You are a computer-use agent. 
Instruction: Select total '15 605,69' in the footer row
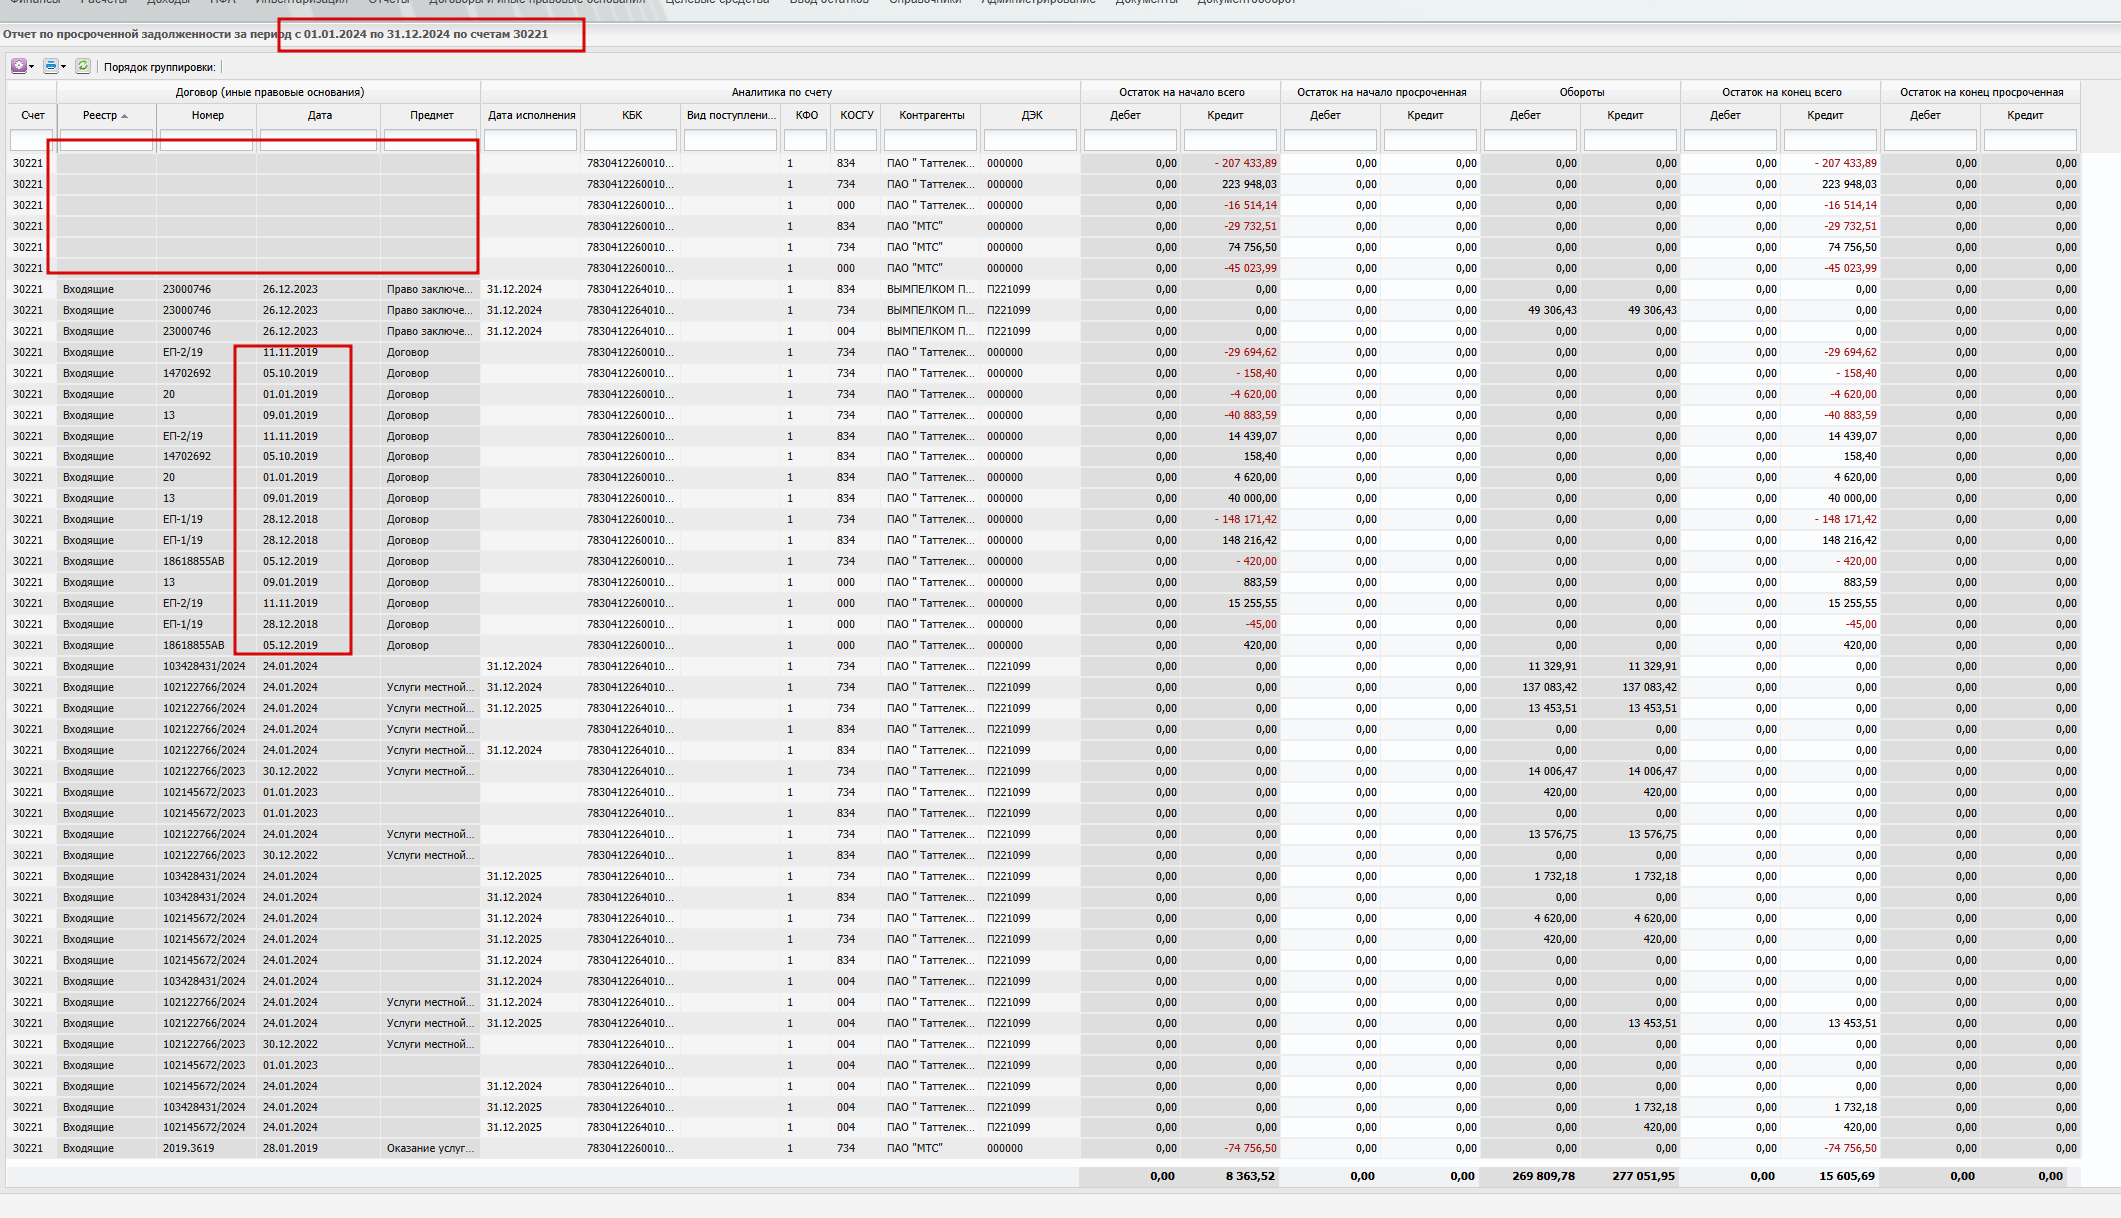click(x=1846, y=1176)
